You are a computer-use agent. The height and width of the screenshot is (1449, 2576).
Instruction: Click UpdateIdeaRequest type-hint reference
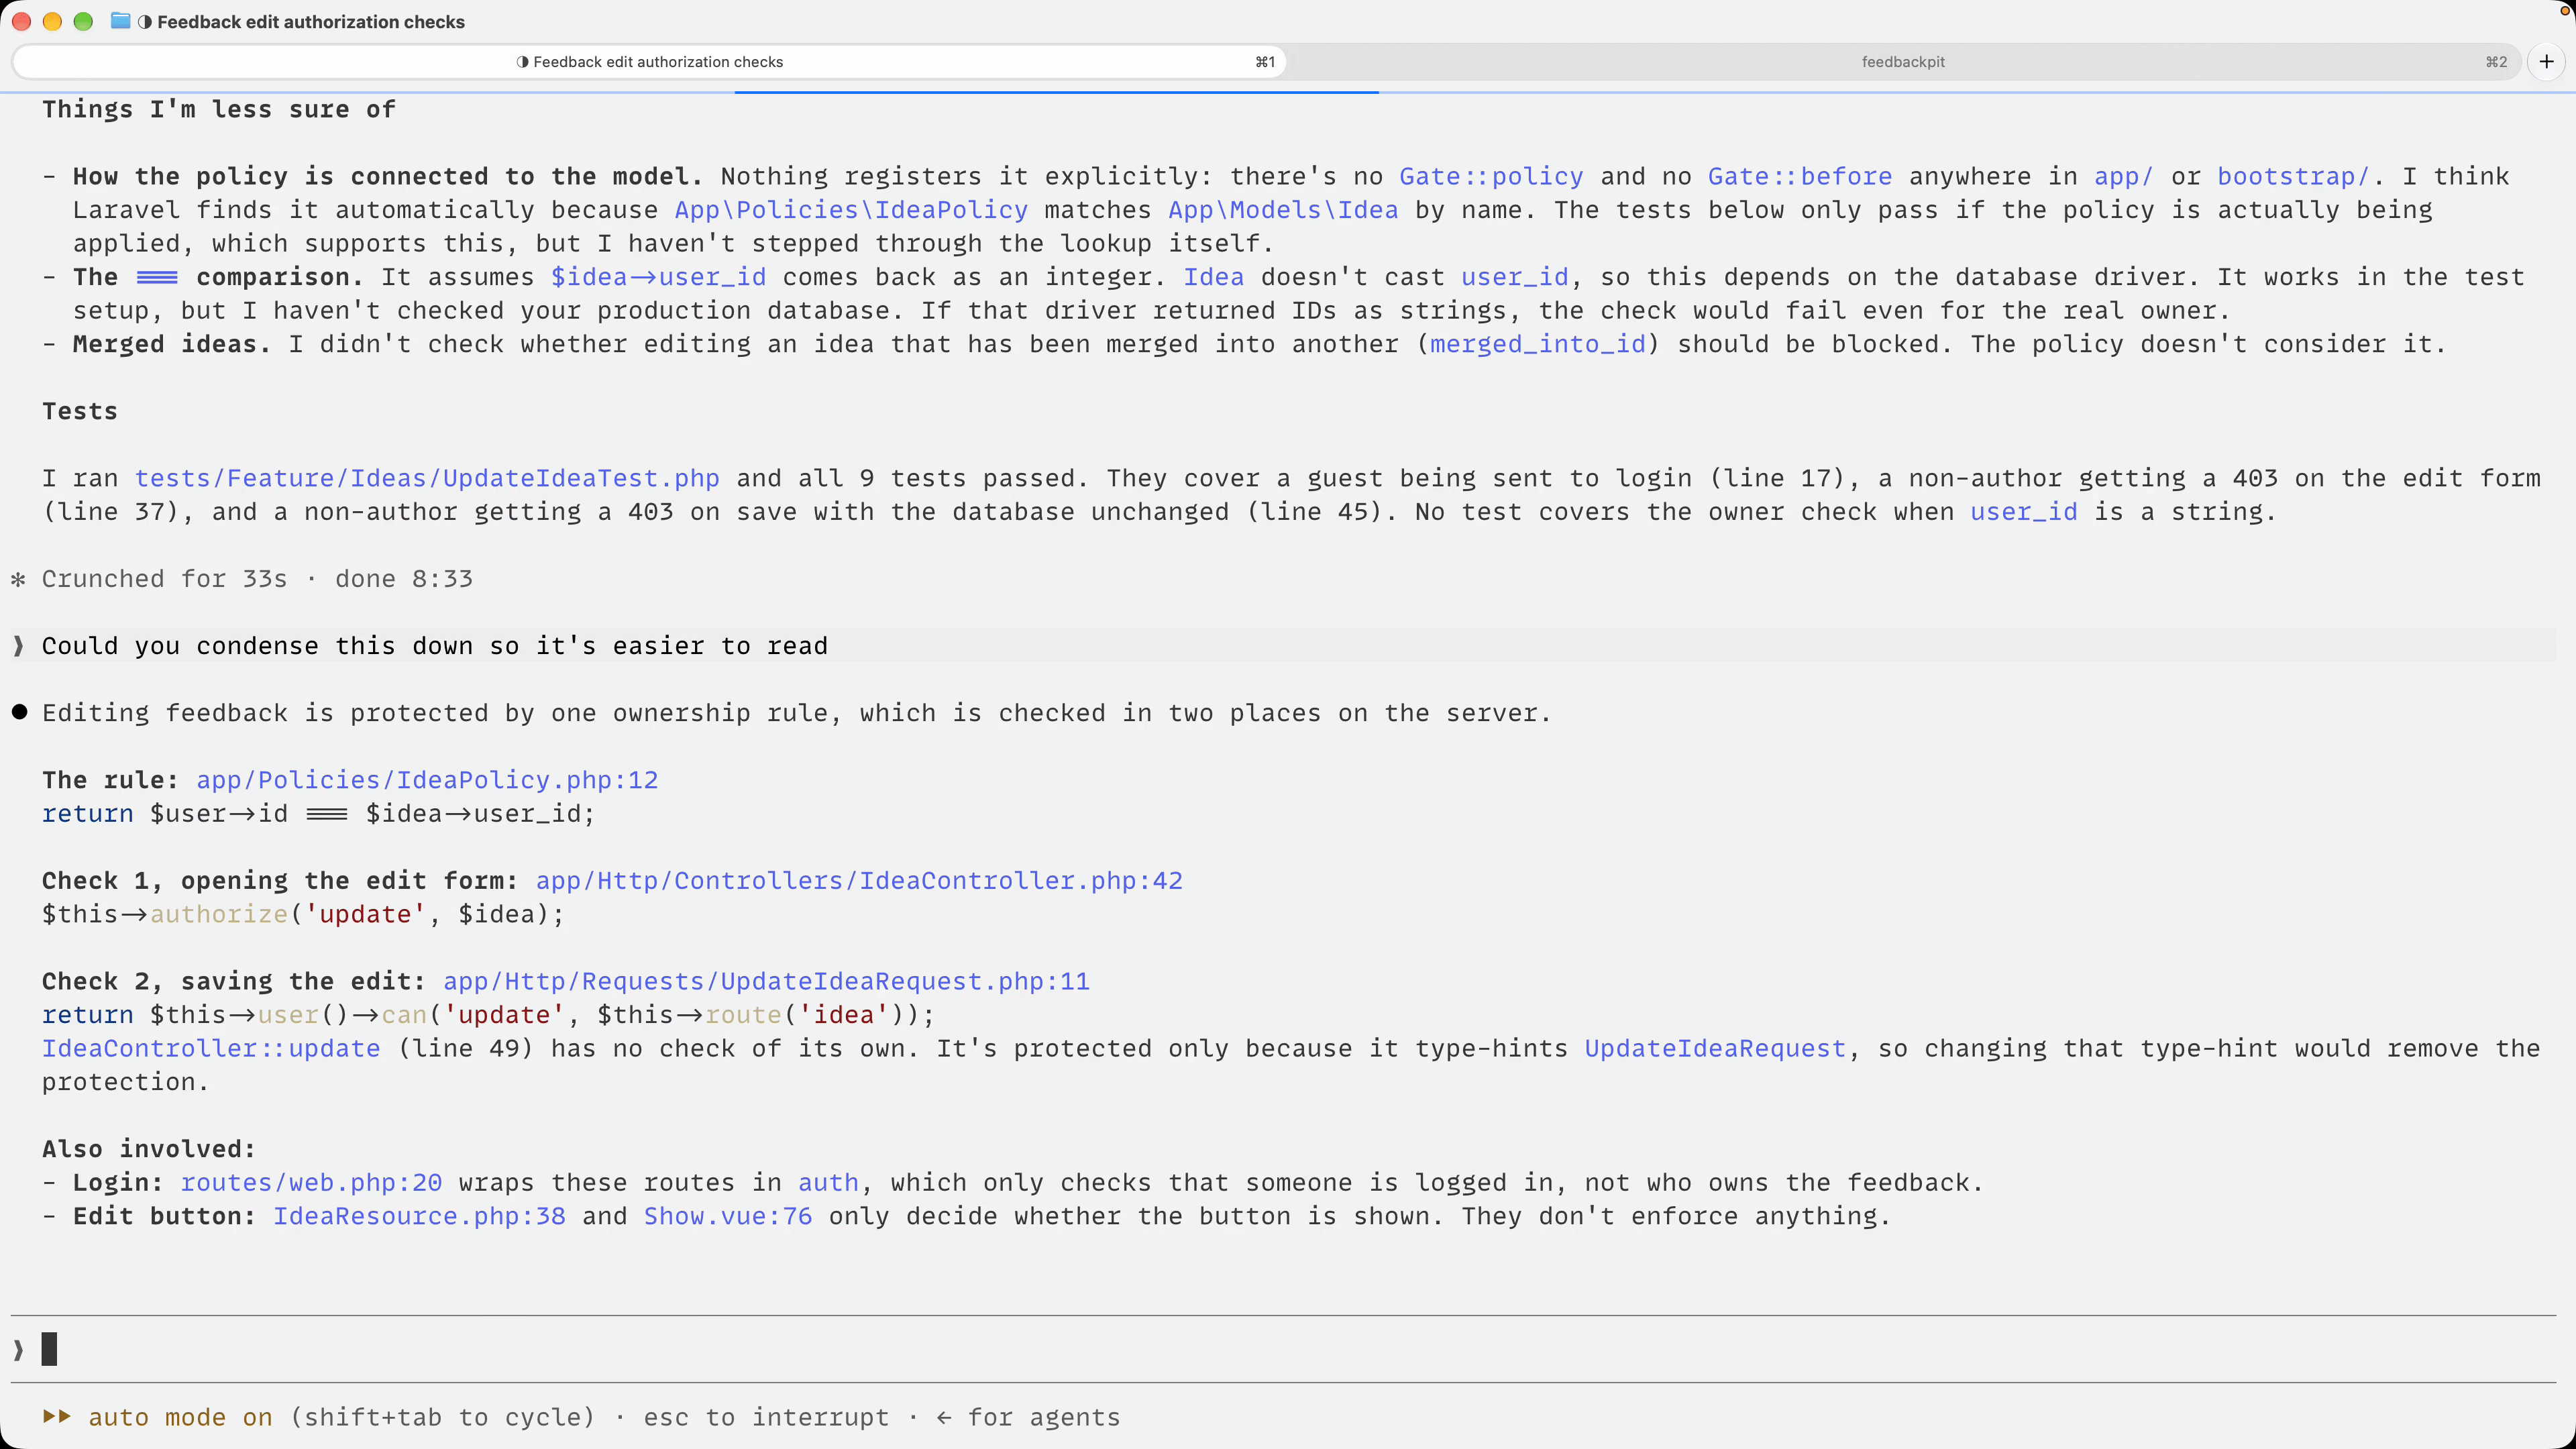pos(1714,1049)
